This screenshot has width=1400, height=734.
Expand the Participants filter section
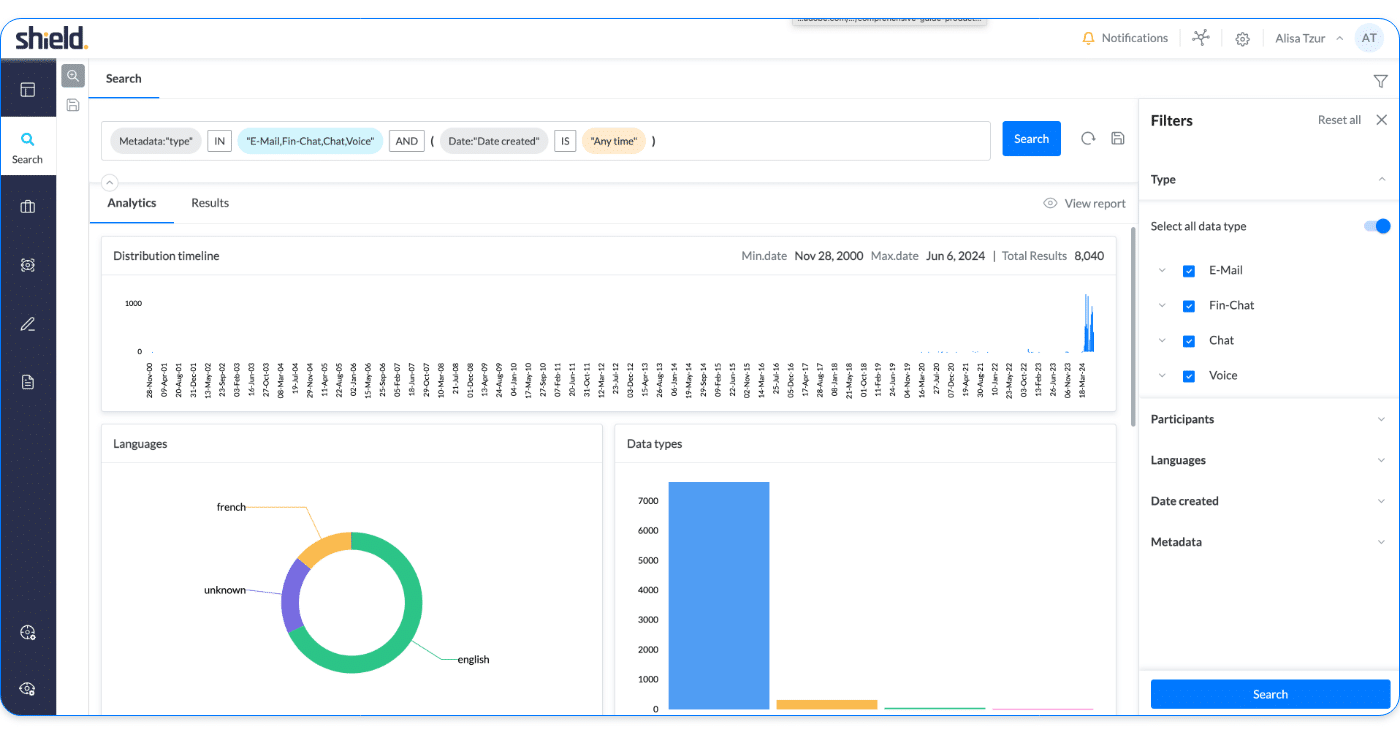pos(1382,419)
